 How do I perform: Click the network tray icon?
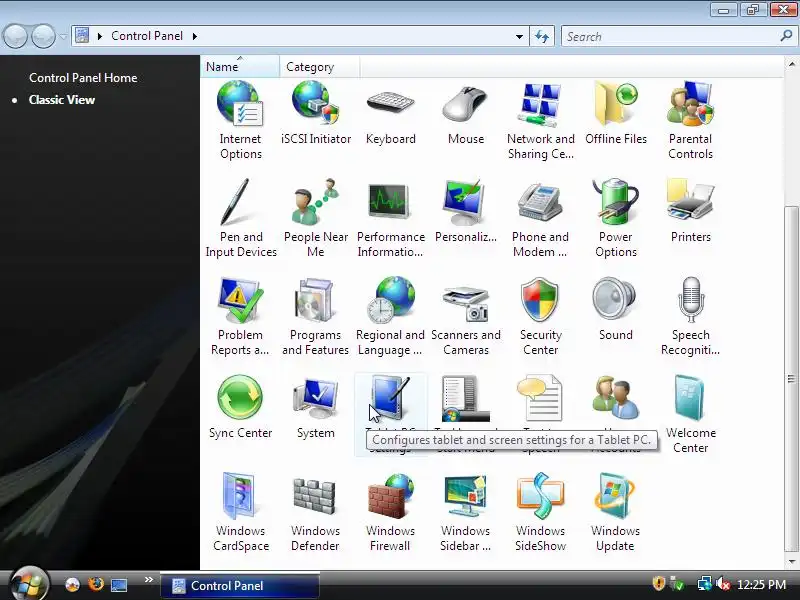pos(705,584)
